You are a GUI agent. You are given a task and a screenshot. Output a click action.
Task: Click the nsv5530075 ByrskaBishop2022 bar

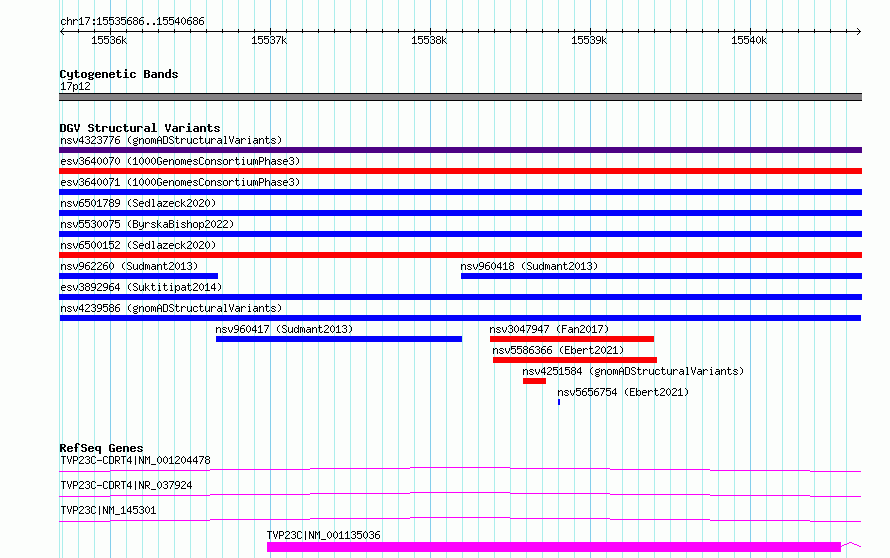point(460,234)
